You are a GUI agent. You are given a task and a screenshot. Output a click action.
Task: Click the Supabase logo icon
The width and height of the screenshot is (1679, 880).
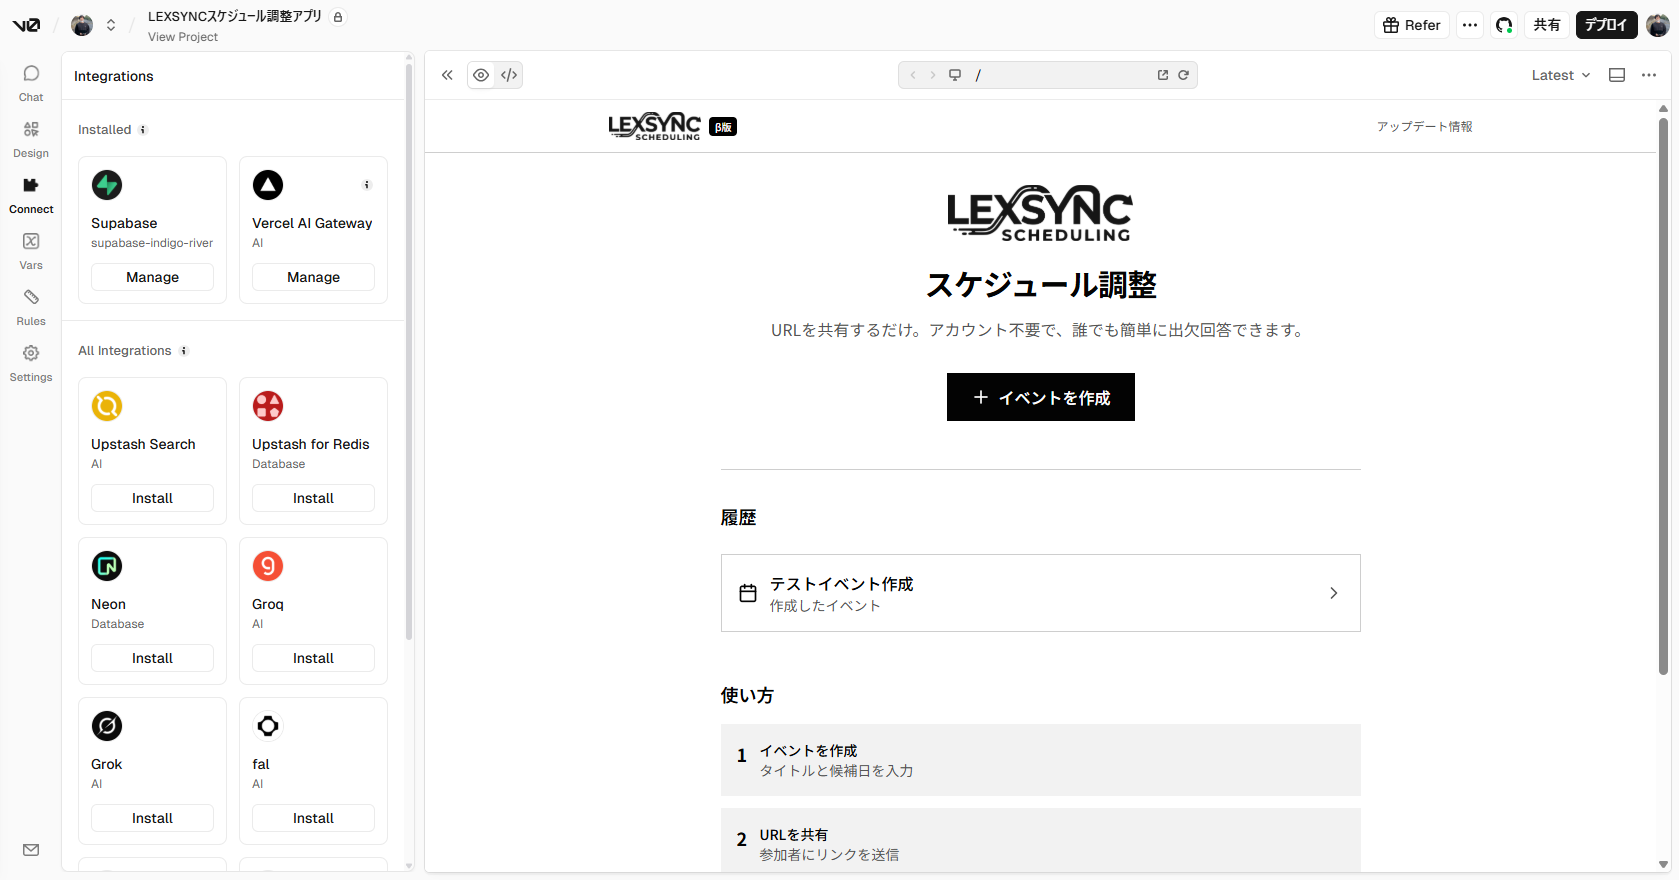point(107,185)
